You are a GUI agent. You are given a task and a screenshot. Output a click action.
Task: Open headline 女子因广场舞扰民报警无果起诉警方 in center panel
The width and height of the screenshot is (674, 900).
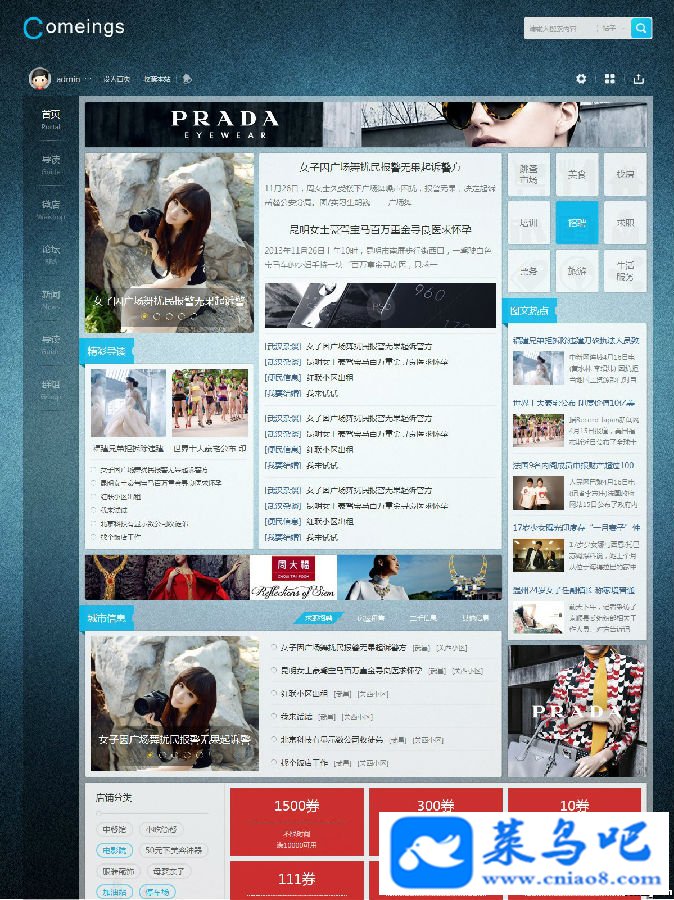point(380,167)
